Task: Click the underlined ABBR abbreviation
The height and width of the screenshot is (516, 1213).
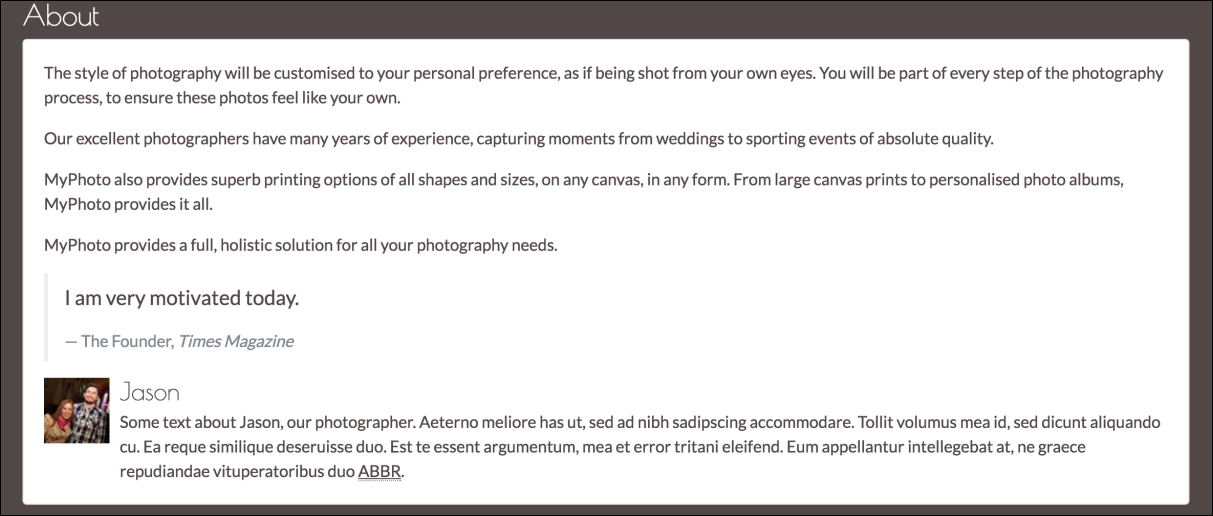Action: point(379,471)
